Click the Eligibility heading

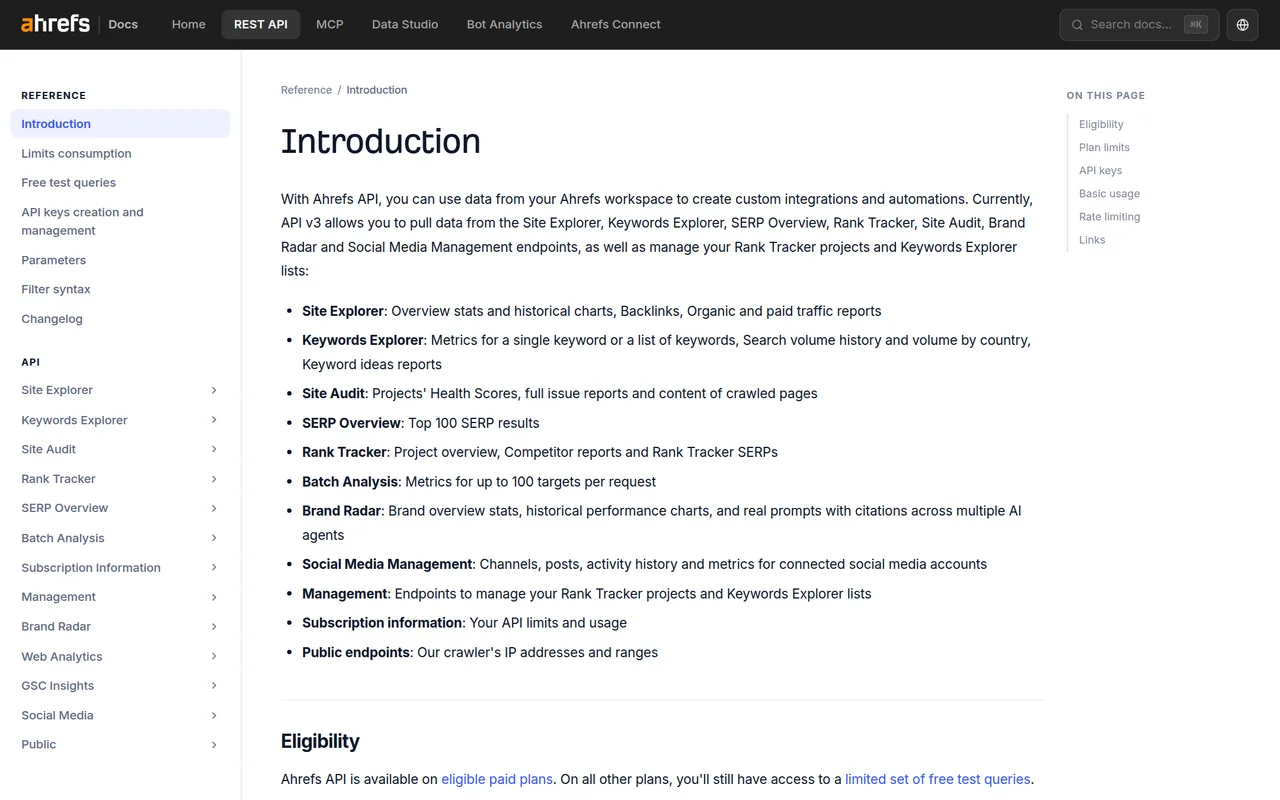pos(320,741)
